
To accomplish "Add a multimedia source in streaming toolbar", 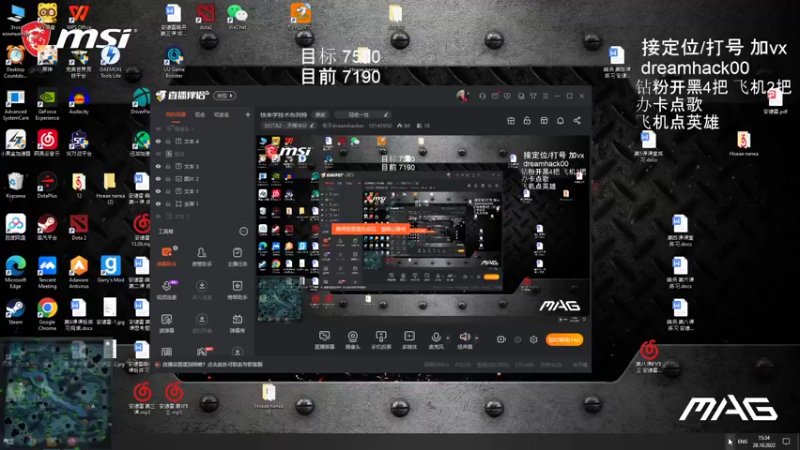I will click(x=409, y=339).
